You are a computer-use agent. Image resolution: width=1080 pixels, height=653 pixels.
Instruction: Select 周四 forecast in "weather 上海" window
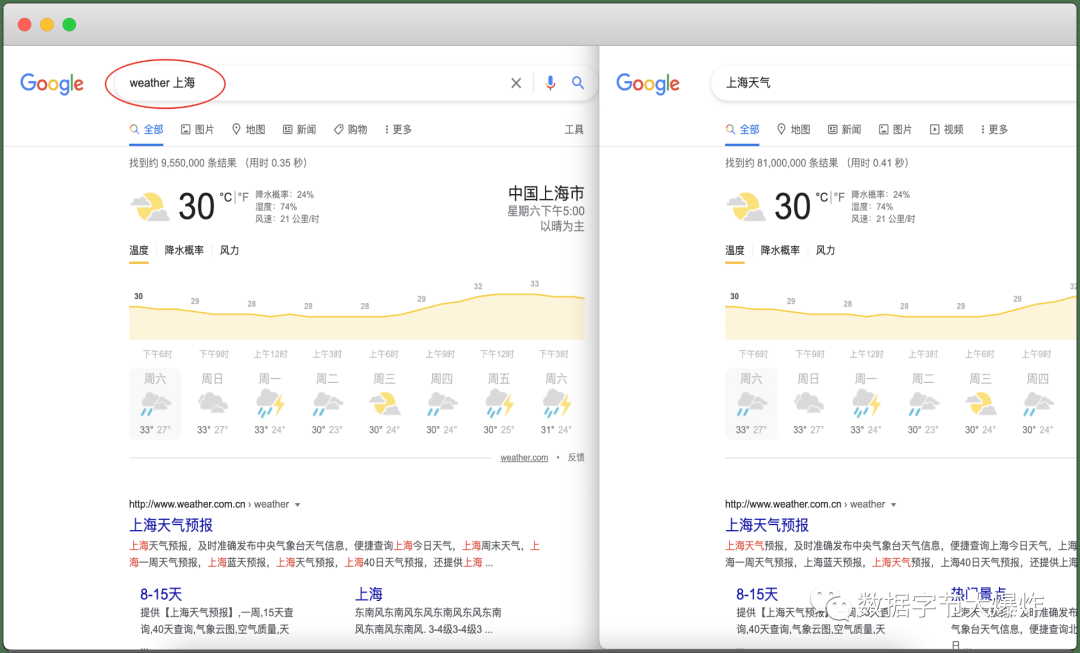pyautogui.click(x=442, y=404)
